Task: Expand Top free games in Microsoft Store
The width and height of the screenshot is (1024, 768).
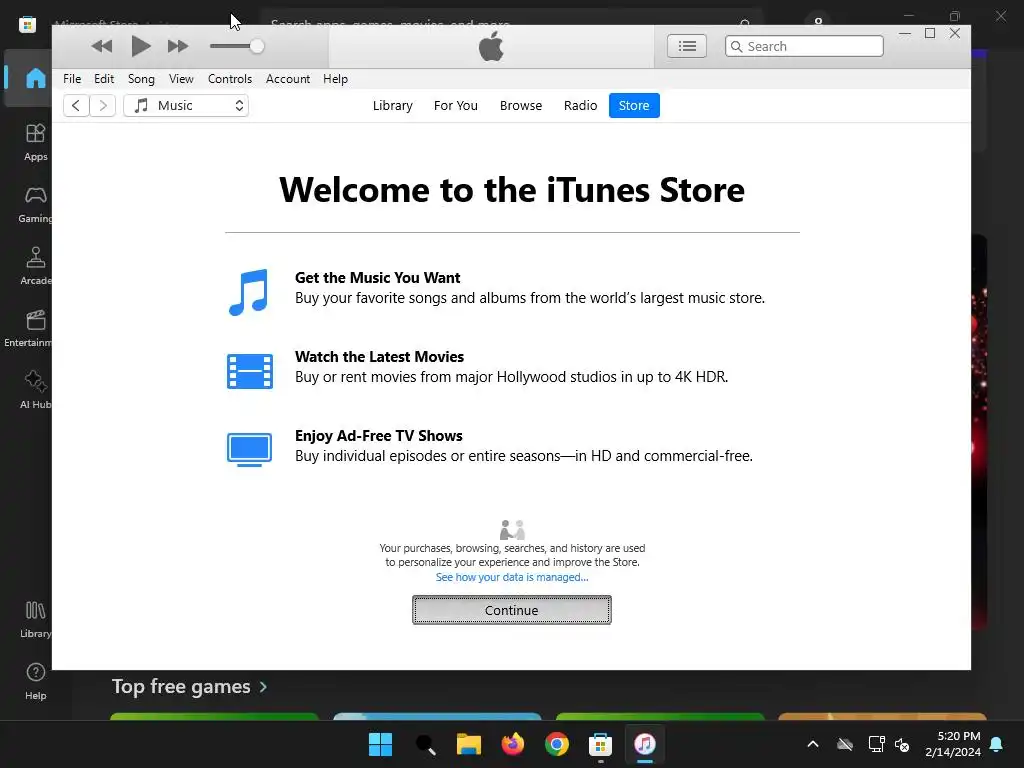Action: tap(189, 687)
